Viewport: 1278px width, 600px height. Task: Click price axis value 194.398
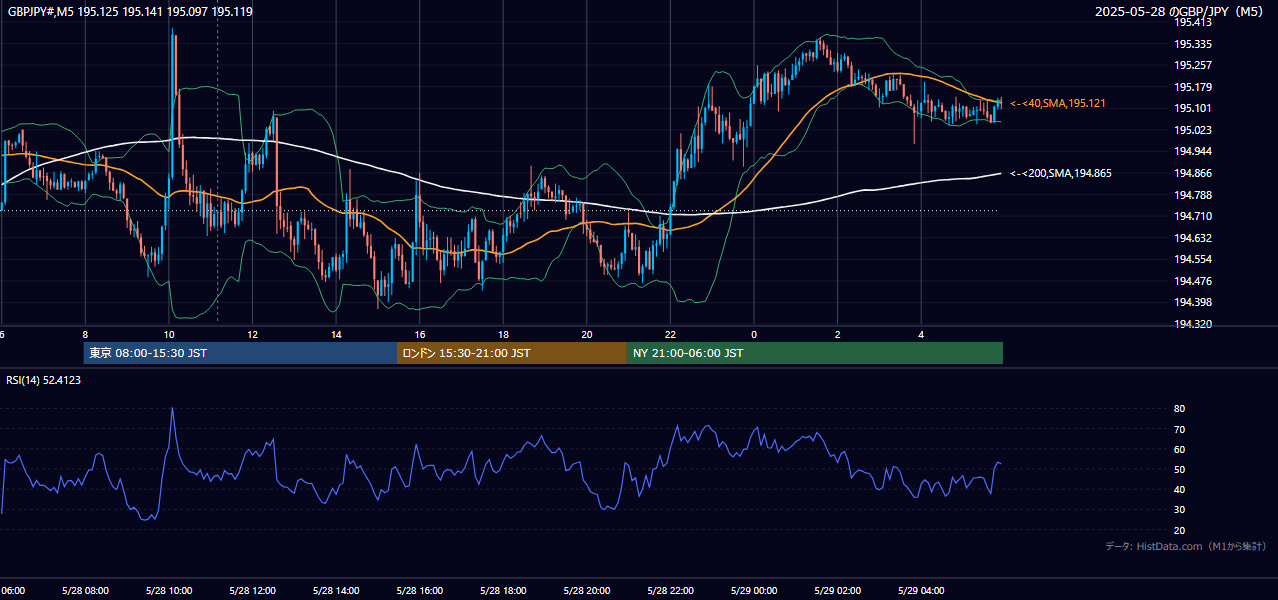[1193, 302]
